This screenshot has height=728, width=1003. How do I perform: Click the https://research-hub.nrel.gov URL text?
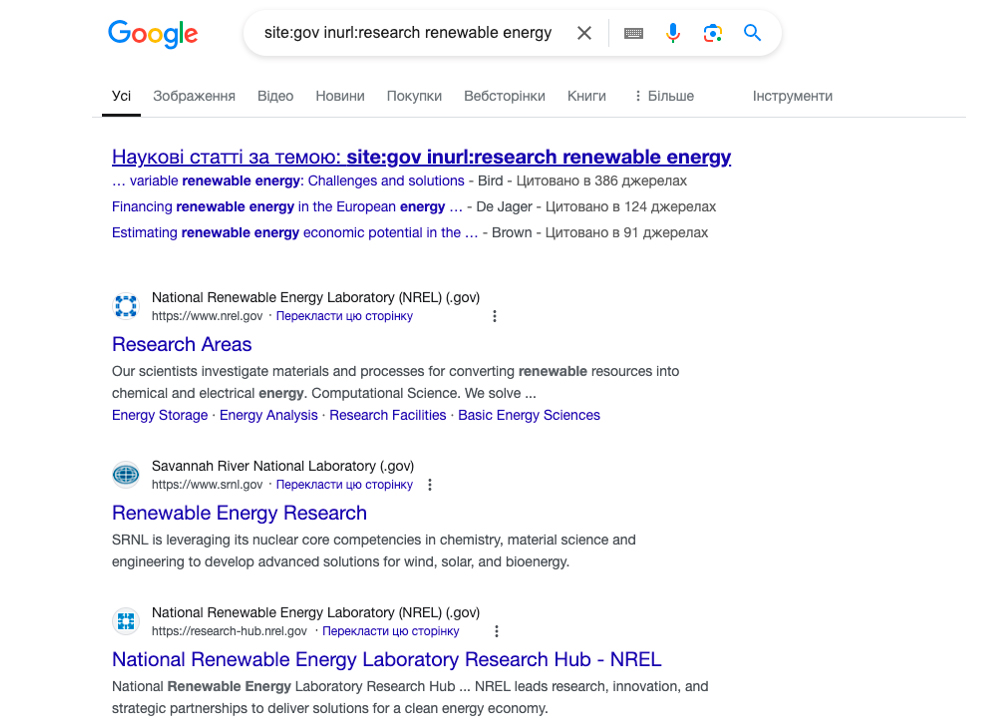229,631
